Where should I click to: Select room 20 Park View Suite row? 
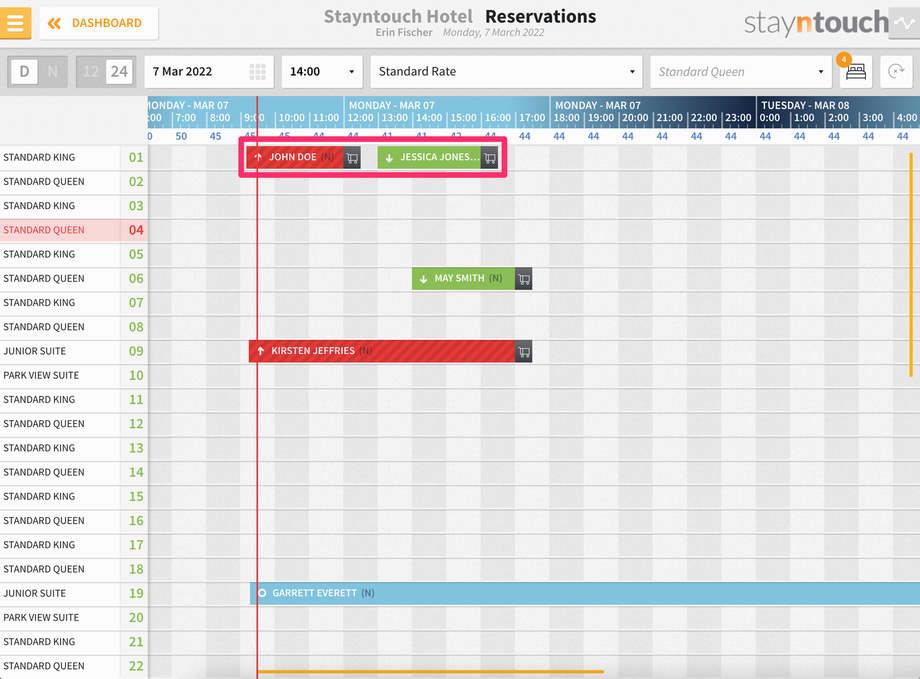pos(73,617)
